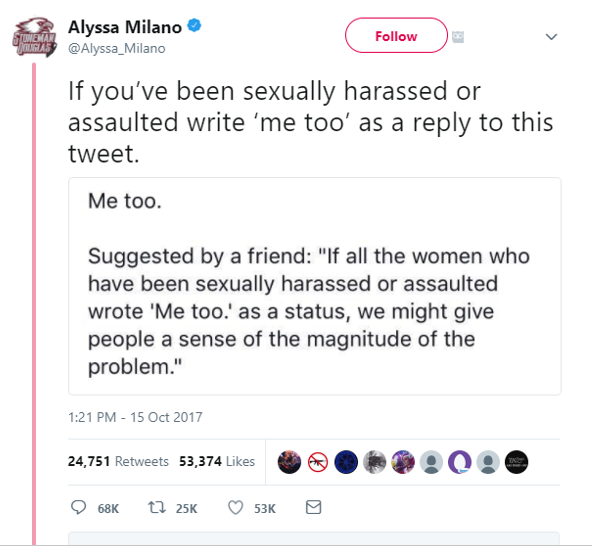Viewport: 592px width, 546px height.
Task: Click the 'Me too.' quoted image card
Action: pyautogui.click(x=314, y=286)
